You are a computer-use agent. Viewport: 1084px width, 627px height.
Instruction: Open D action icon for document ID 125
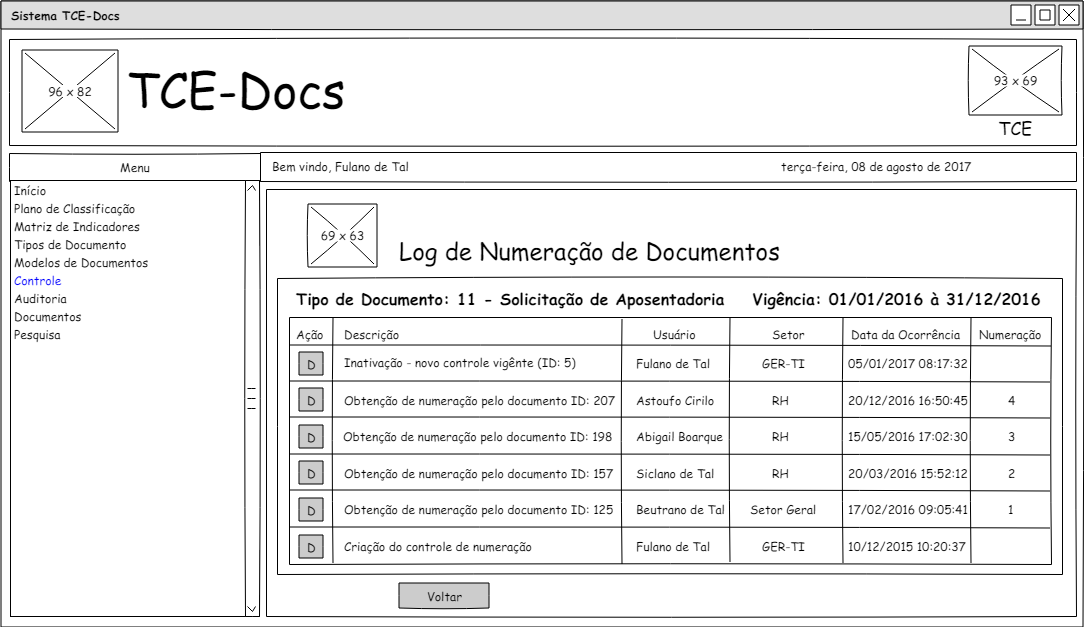pyautogui.click(x=310, y=510)
